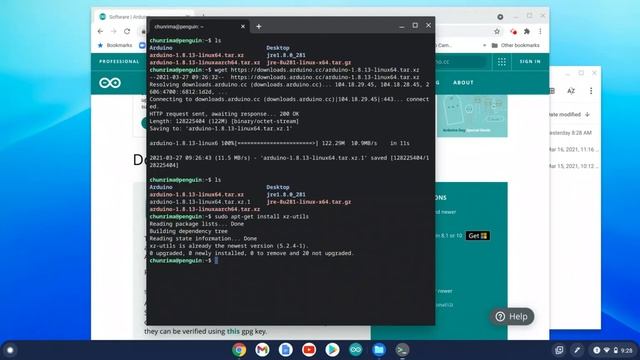Click the Arduino infinity logo on website

click(x=110, y=83)
